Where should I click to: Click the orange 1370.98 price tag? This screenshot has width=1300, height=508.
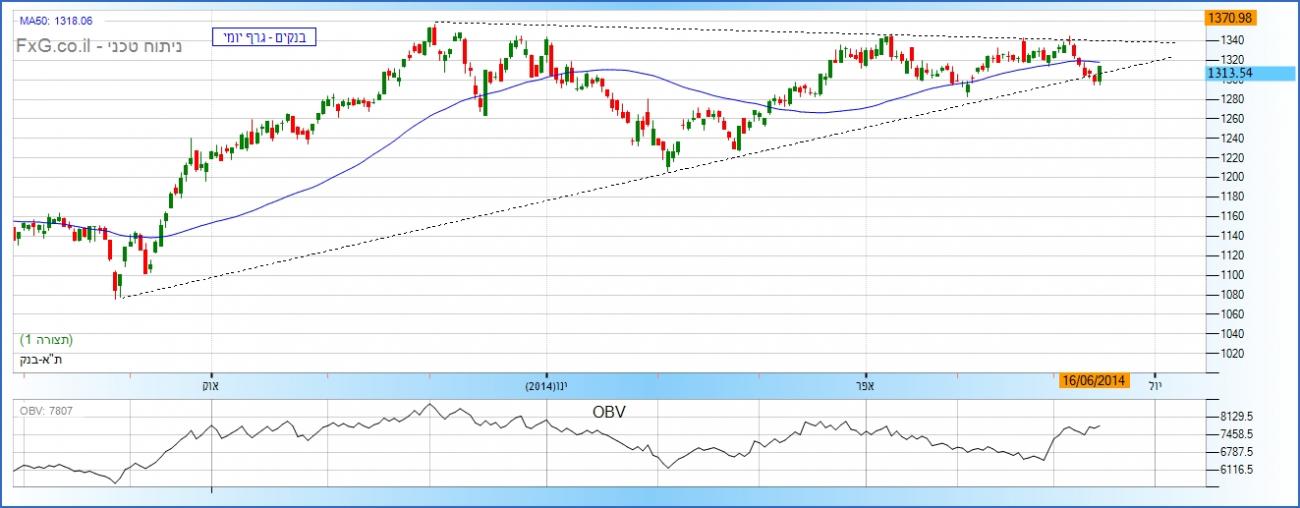(1231, 18)
